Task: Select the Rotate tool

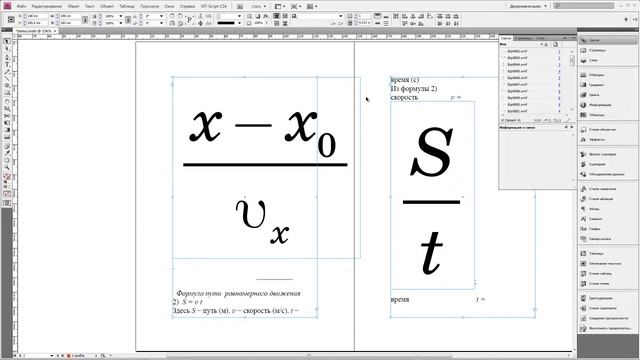Action: tap(7, 101)
